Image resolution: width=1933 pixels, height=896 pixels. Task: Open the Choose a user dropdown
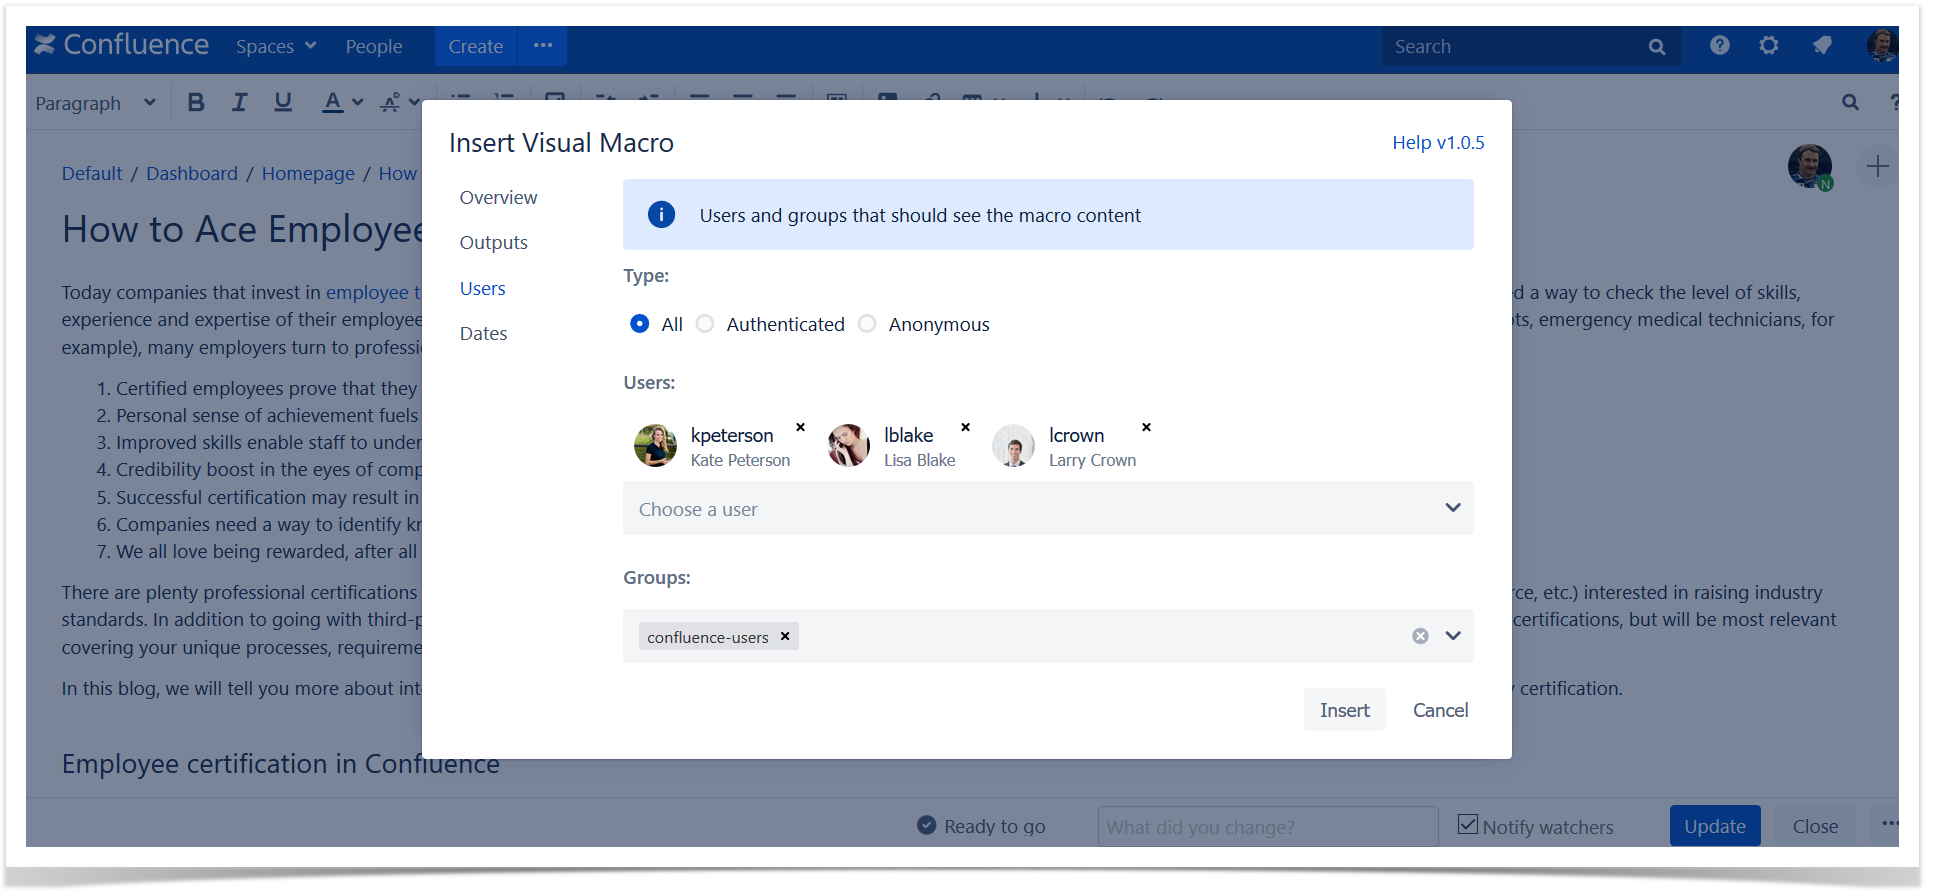(x=1048, y=508)
